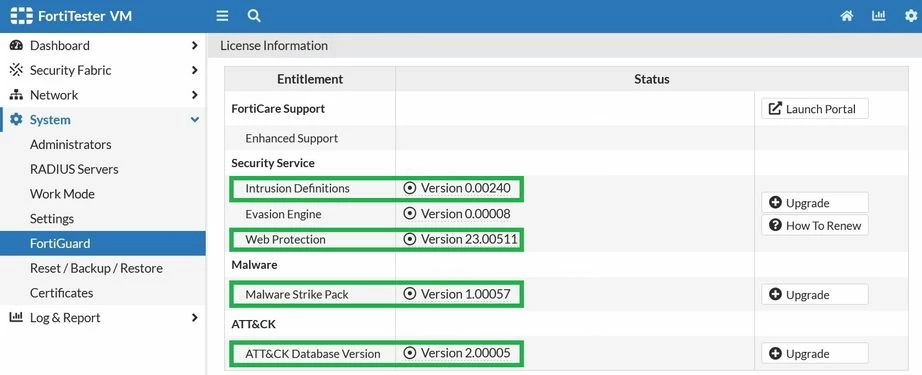Screen dimensions: 922x375
Task: Click Version 1.00057 text
Action: [x=466, y=294]
